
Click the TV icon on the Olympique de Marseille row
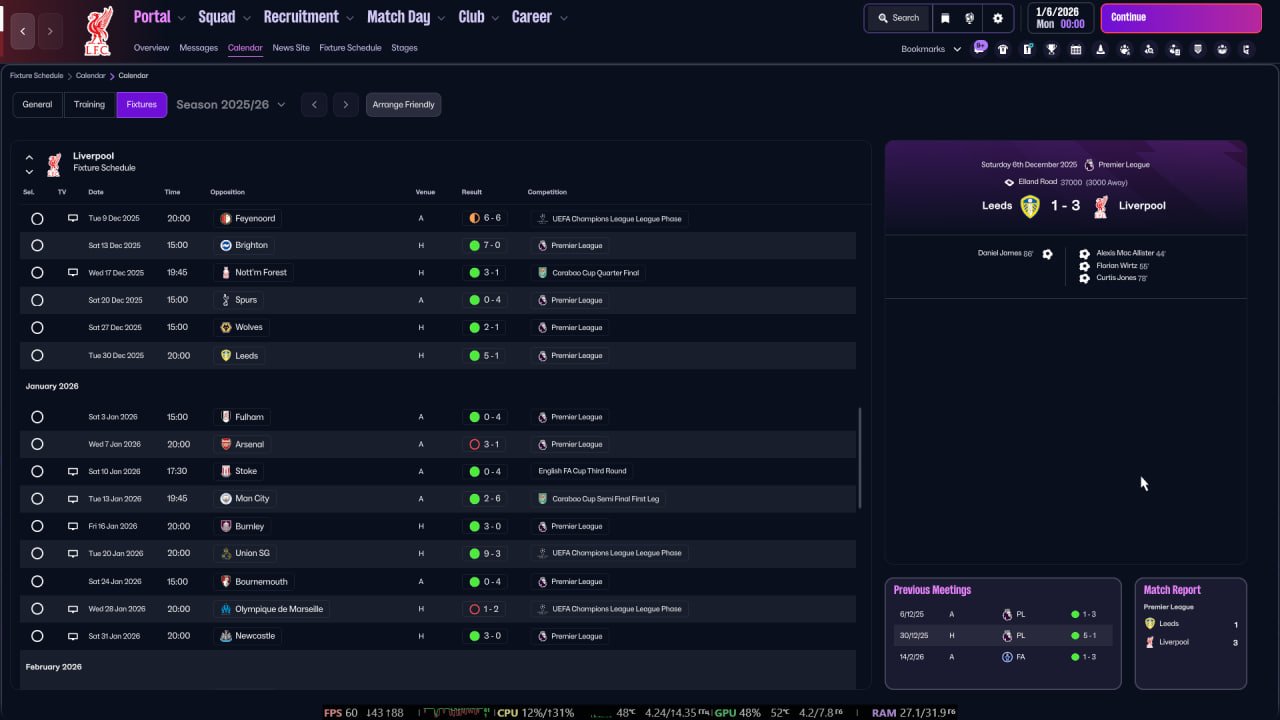[x=73, y=609]
